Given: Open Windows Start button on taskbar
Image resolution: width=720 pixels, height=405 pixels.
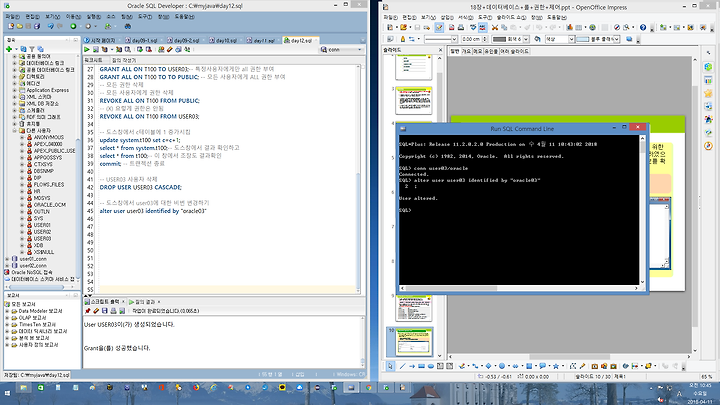Looking at the screenshot, I should 7,394.
